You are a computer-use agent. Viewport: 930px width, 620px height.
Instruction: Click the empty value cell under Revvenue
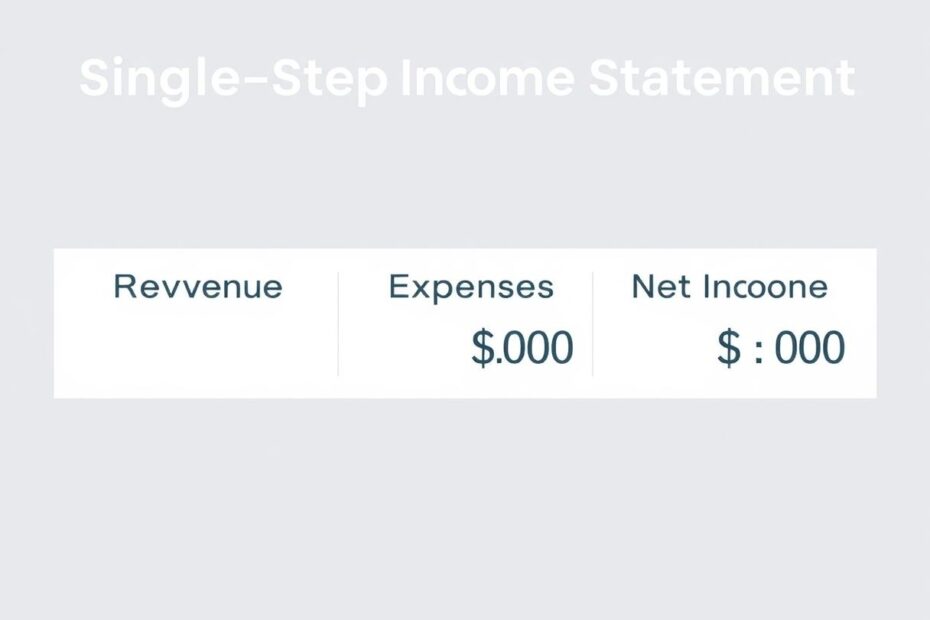[x=198, y=348]
